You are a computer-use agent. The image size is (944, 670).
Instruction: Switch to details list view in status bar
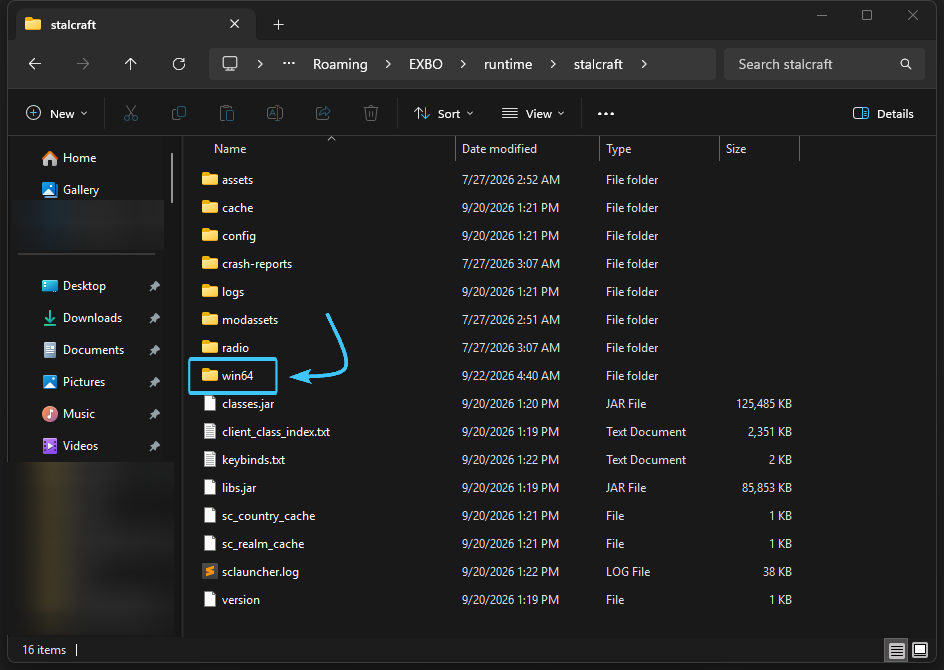[896, 650]
